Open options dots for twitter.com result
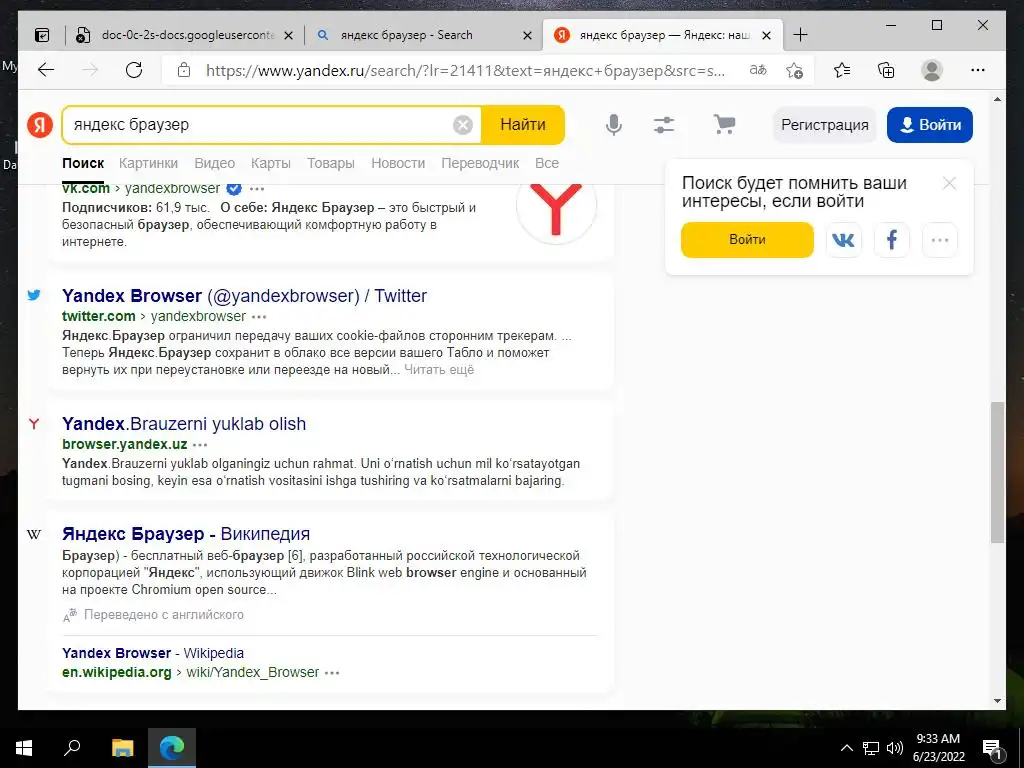The height and width of the screenshot is (768, 1024). pos(259,317)
